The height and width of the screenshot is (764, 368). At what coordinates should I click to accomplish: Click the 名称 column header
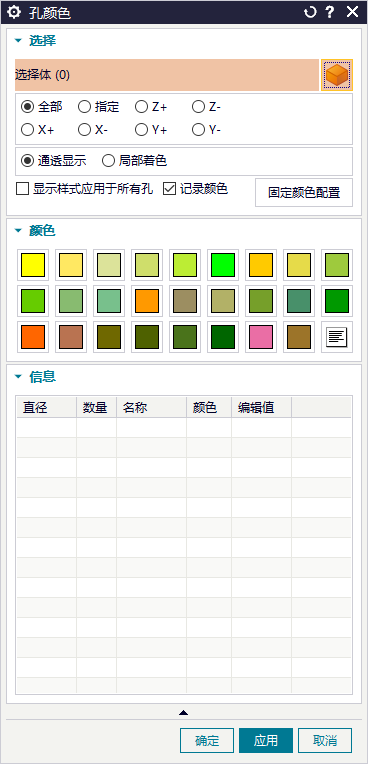(152, 408)
